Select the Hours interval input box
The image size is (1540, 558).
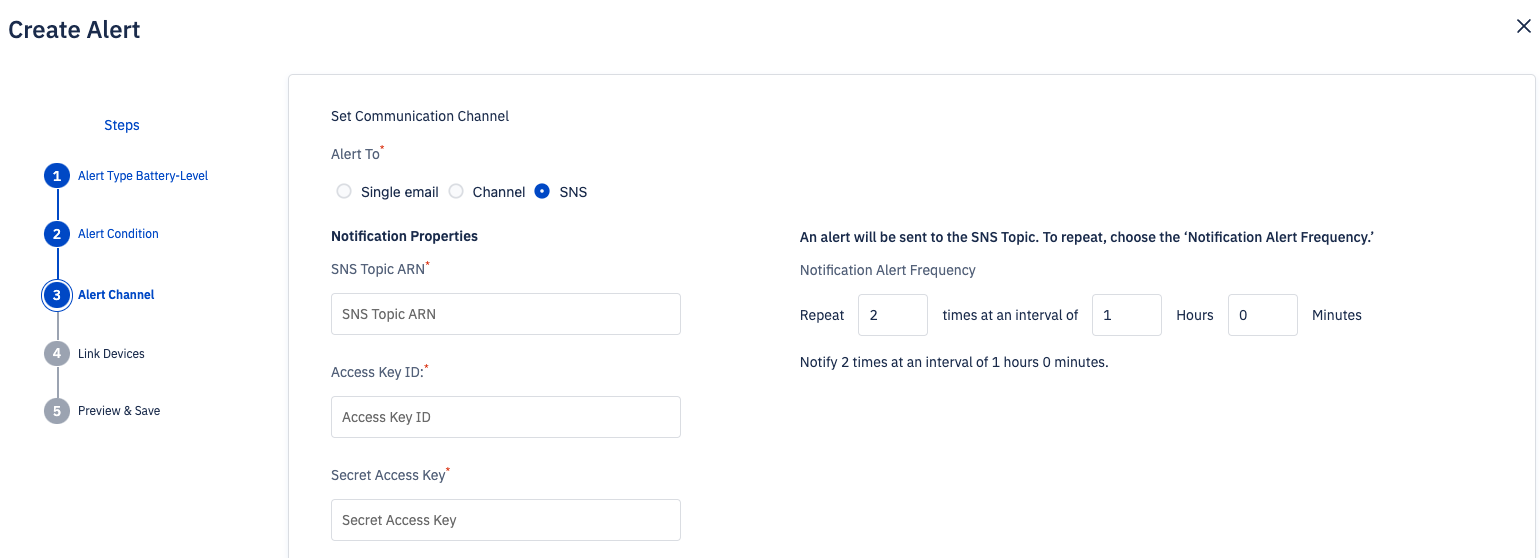(1127, 315)
